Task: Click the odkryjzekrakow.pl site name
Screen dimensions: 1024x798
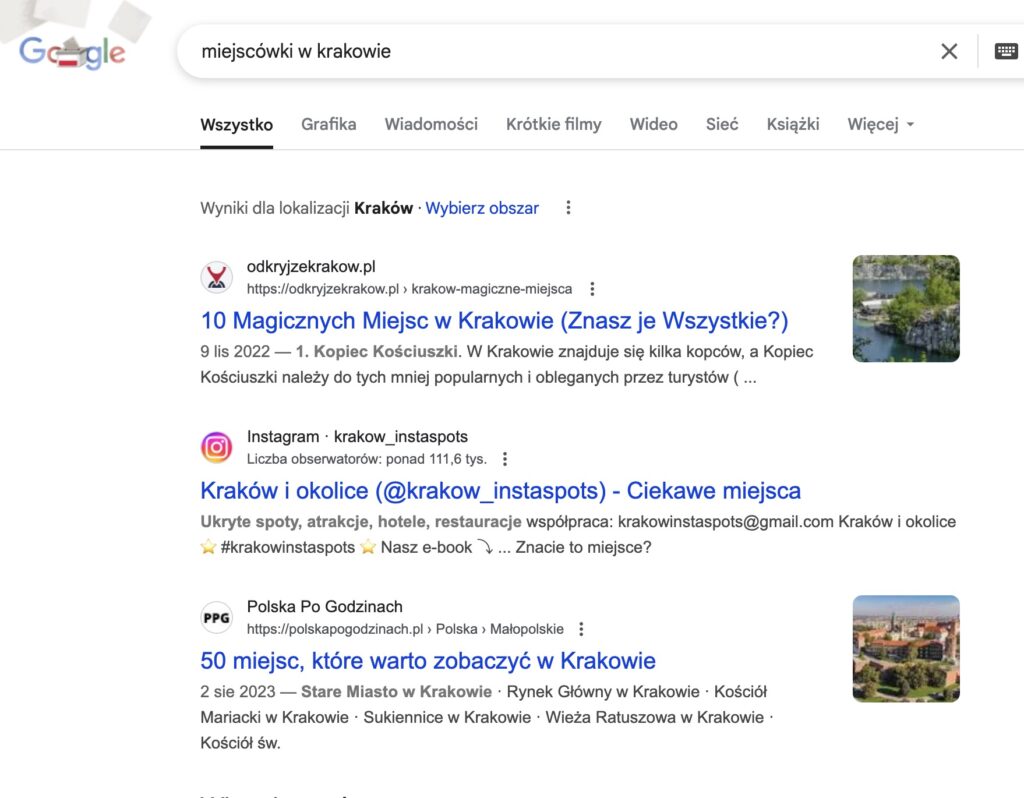Action: 311,266
